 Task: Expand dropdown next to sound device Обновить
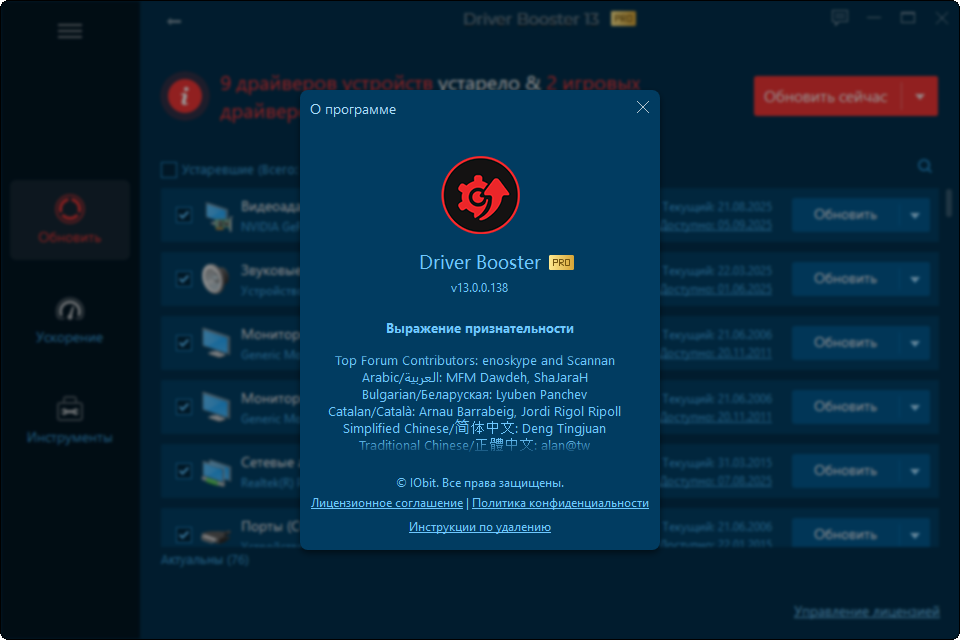[915, 279]
